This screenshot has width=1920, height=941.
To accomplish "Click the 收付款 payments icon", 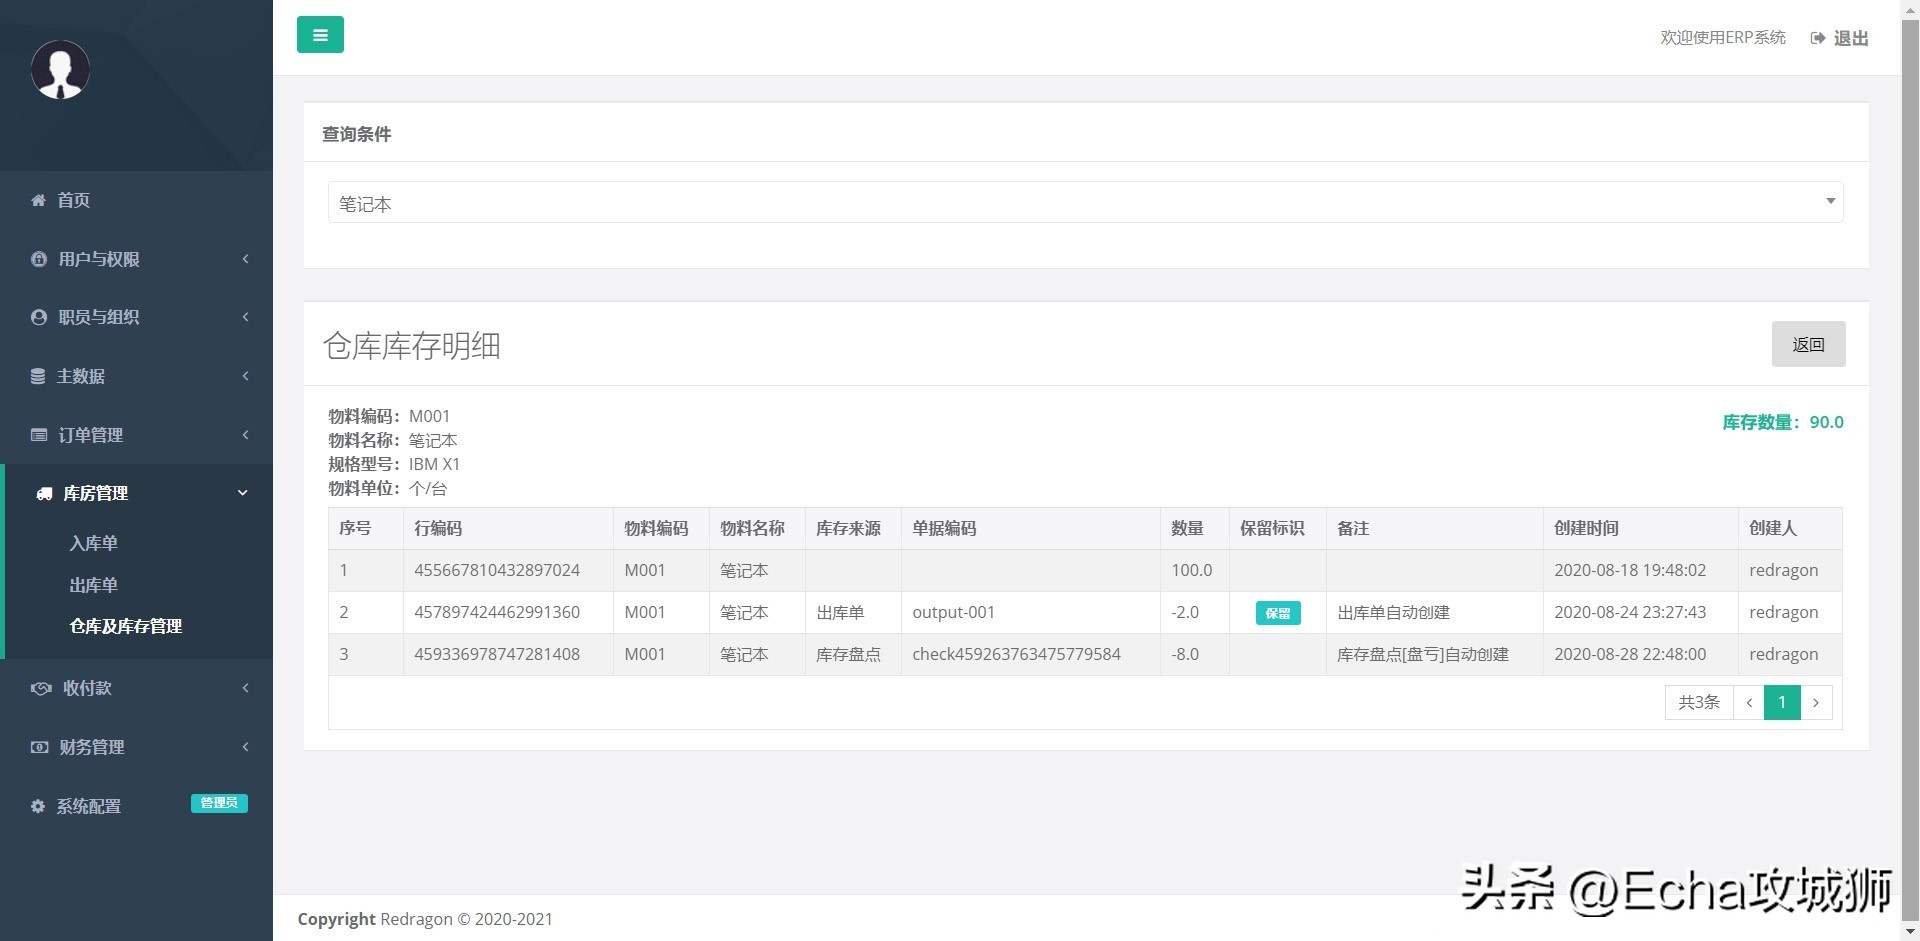I will click(x=41, y=688).
